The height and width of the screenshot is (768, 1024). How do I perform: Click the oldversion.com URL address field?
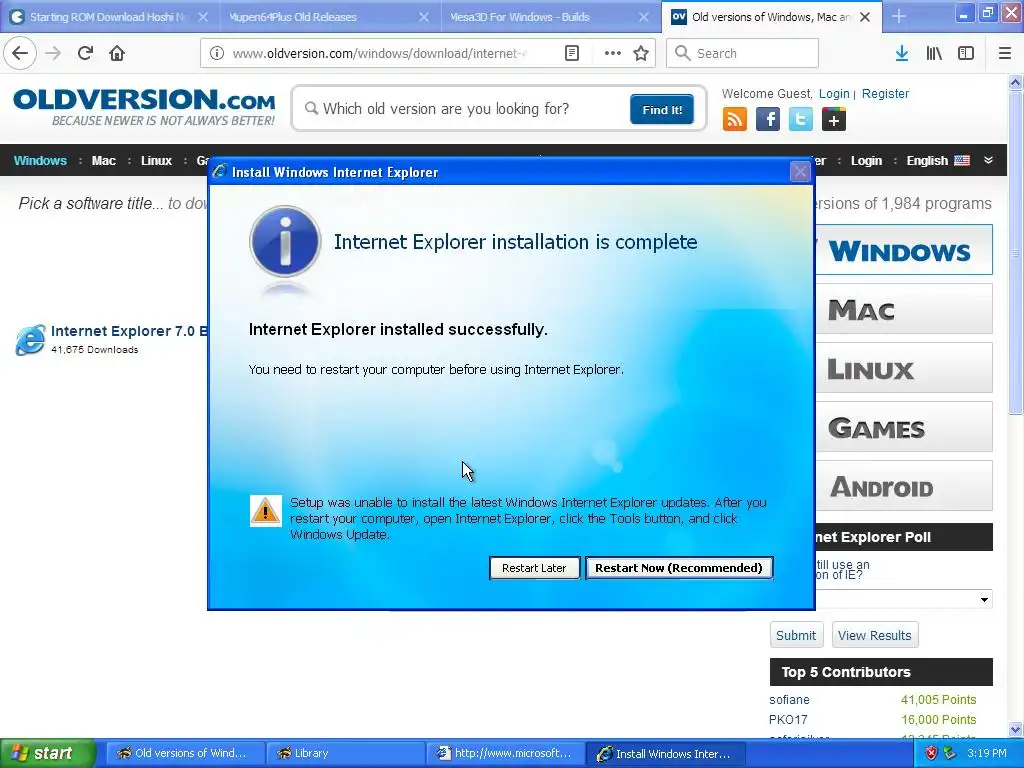tap(379, 53)
